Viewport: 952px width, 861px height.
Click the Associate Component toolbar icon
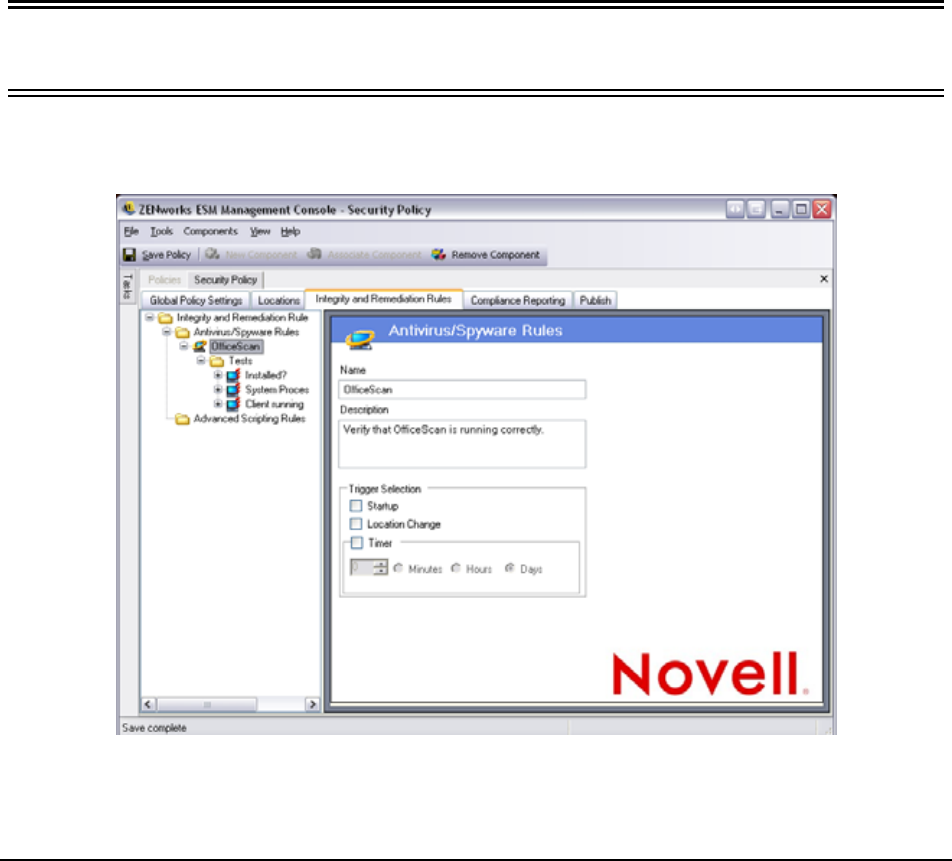click(x=314, y=254)
